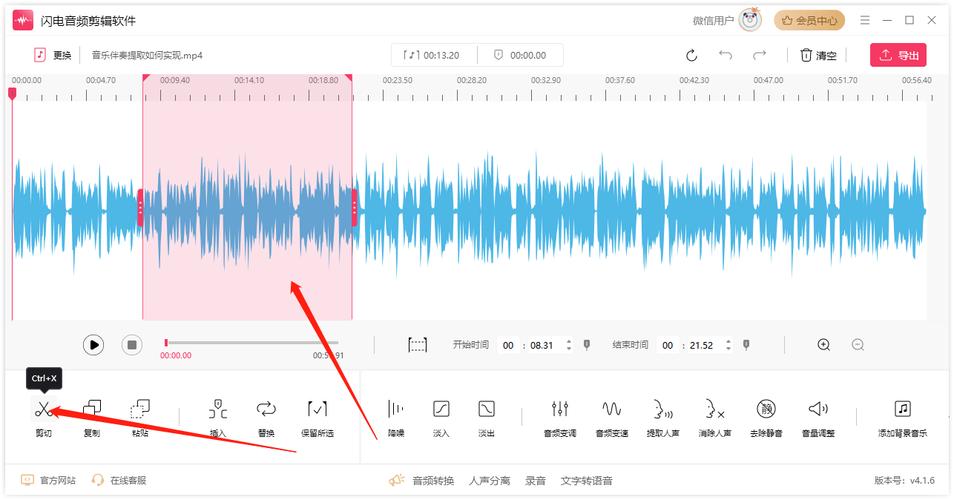The width and height of the screenshot is (954, 500).
Task: Set end marker pin next to 结束时间
Action: point(746,345)
